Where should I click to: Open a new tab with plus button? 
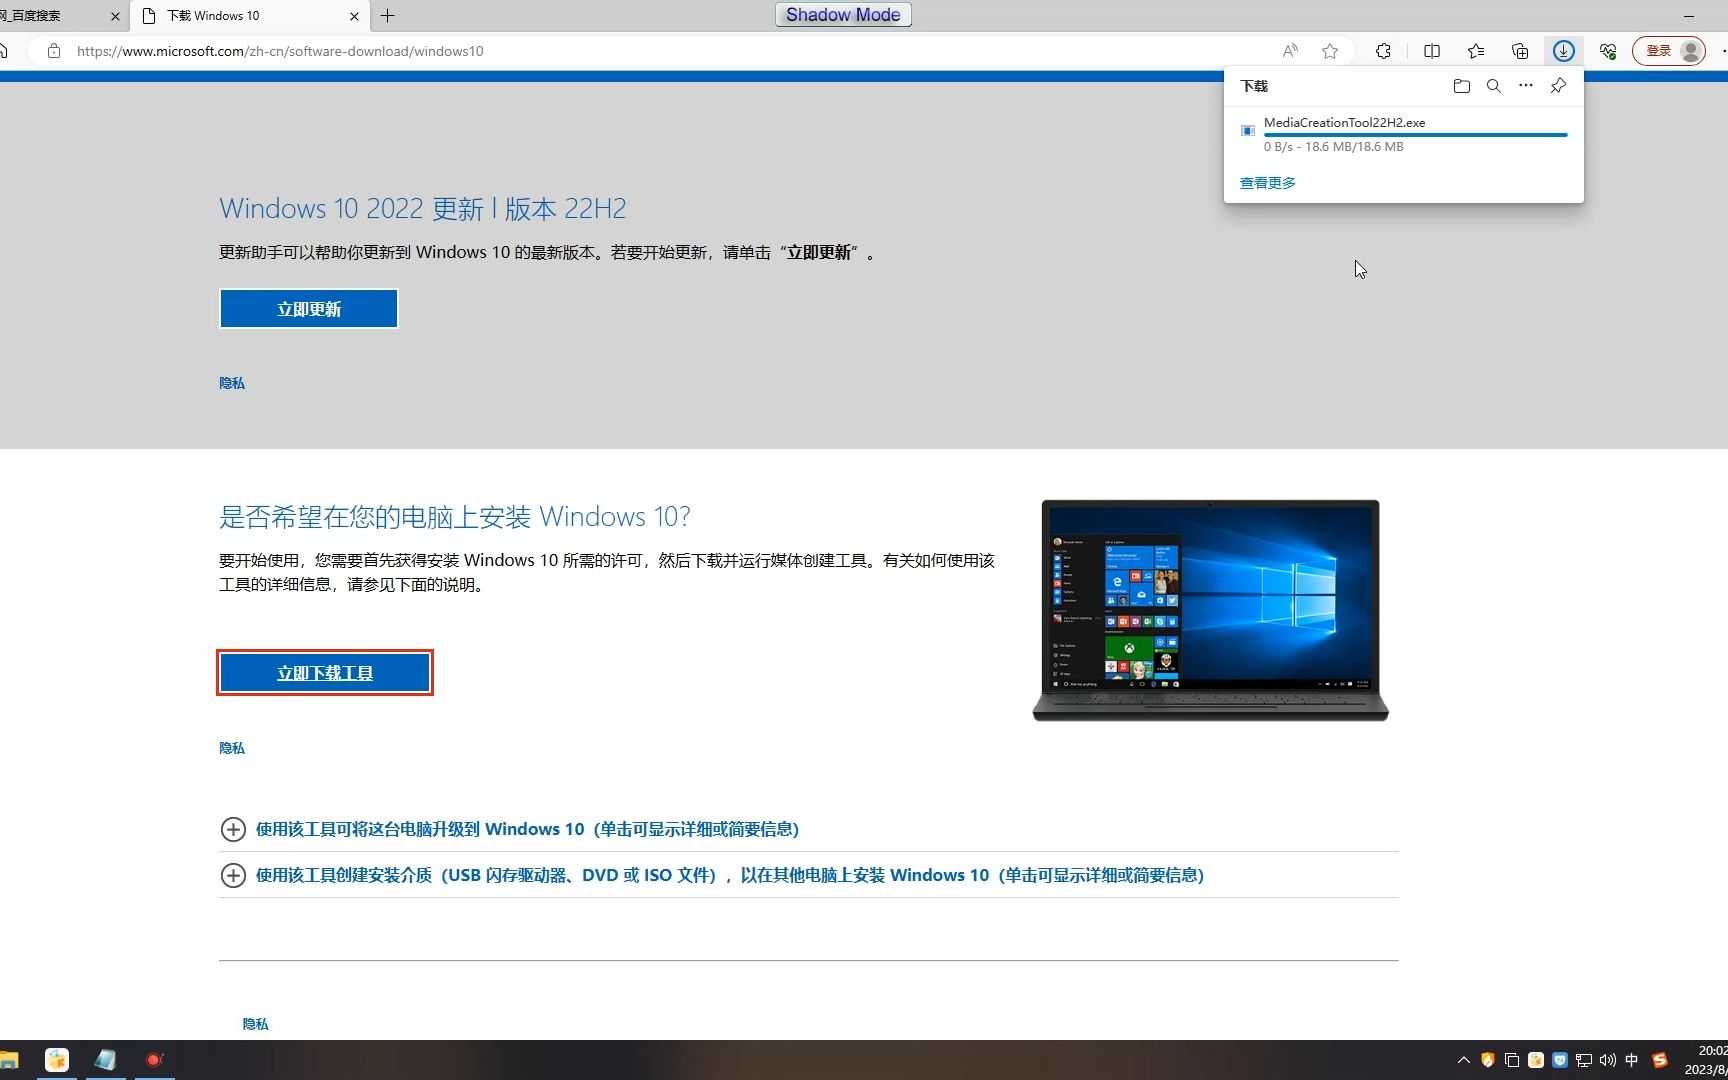tap(388, 16)
